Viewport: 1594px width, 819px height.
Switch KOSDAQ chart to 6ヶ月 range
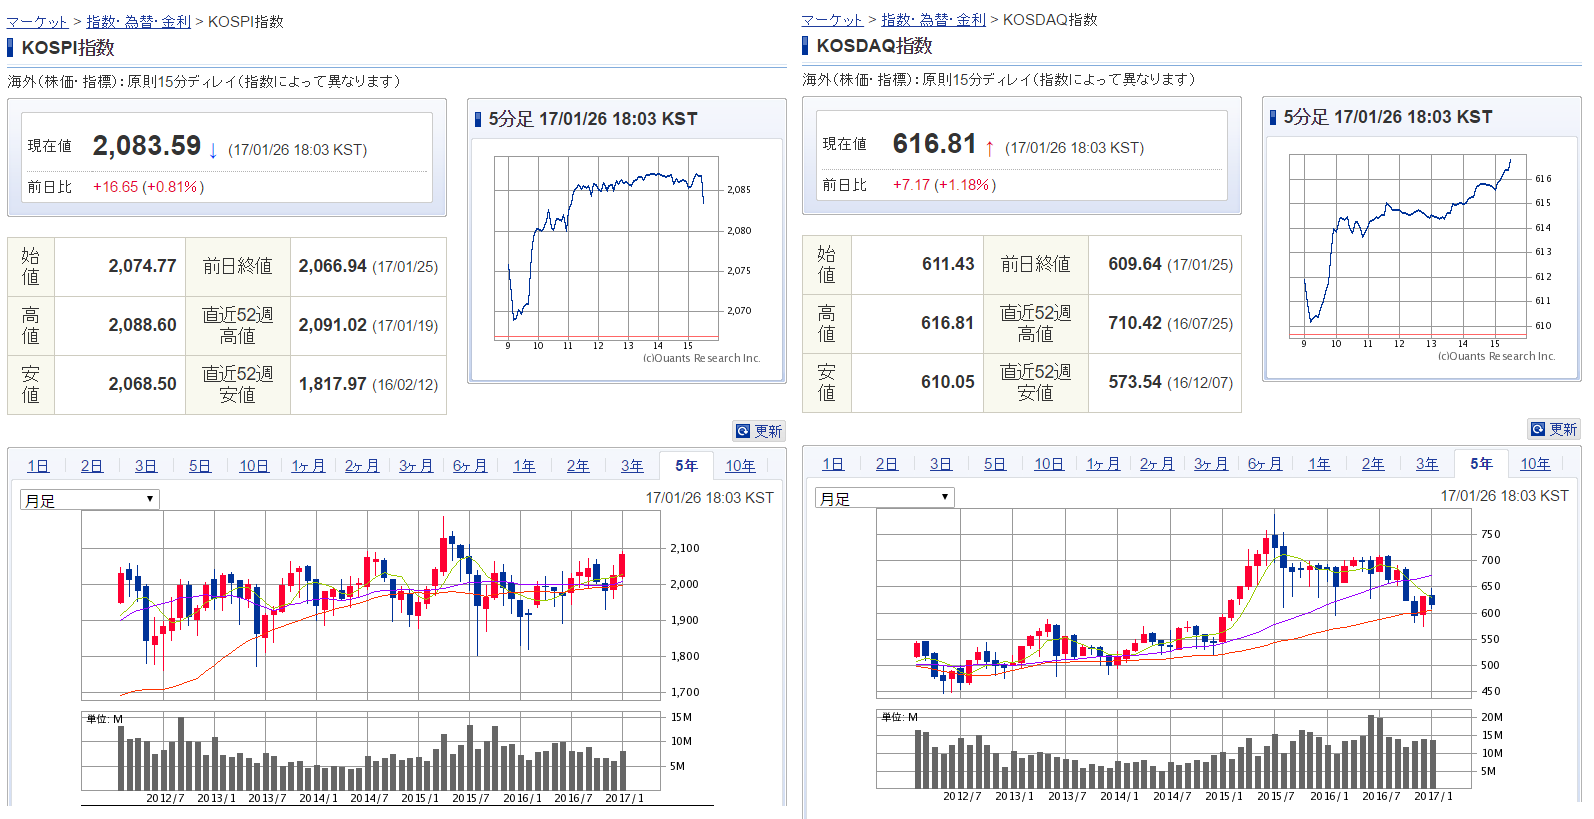point(1264,464)
